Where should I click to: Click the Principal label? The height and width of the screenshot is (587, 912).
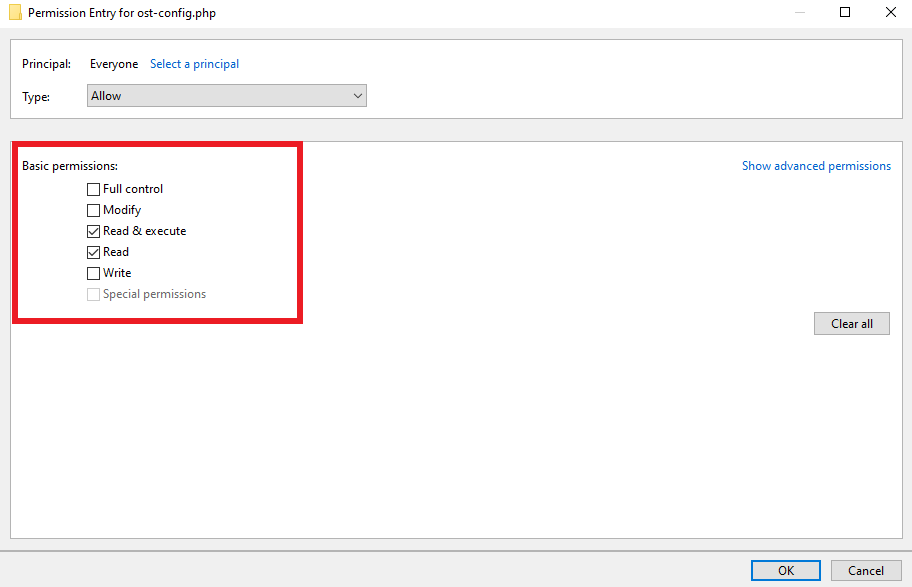[x=47, y=64]
